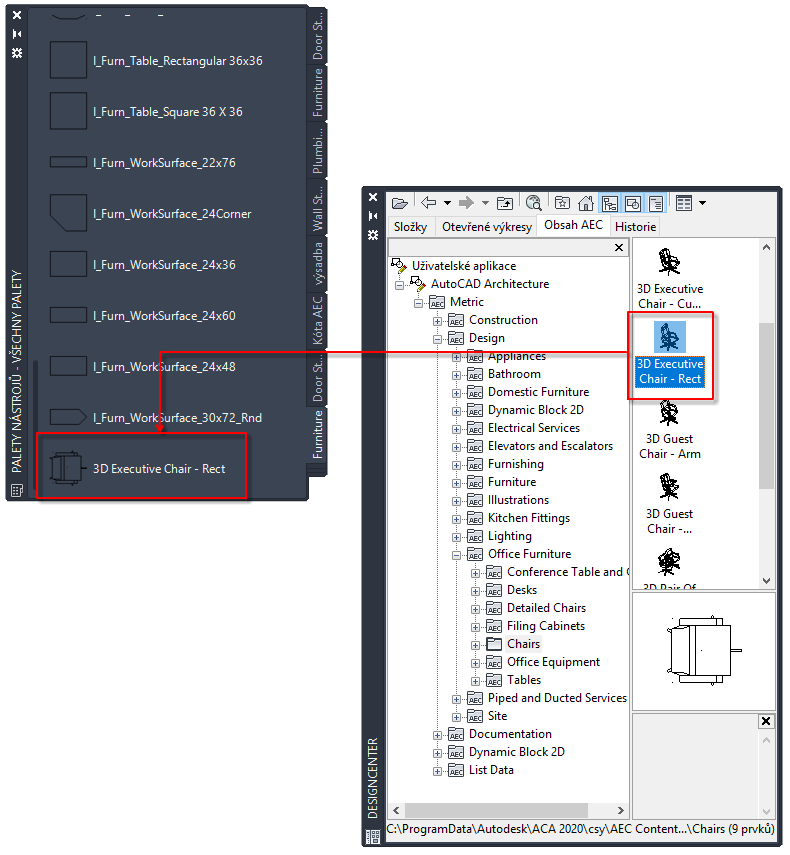
Task: Open the Historie tab
Action: point(636,227)
